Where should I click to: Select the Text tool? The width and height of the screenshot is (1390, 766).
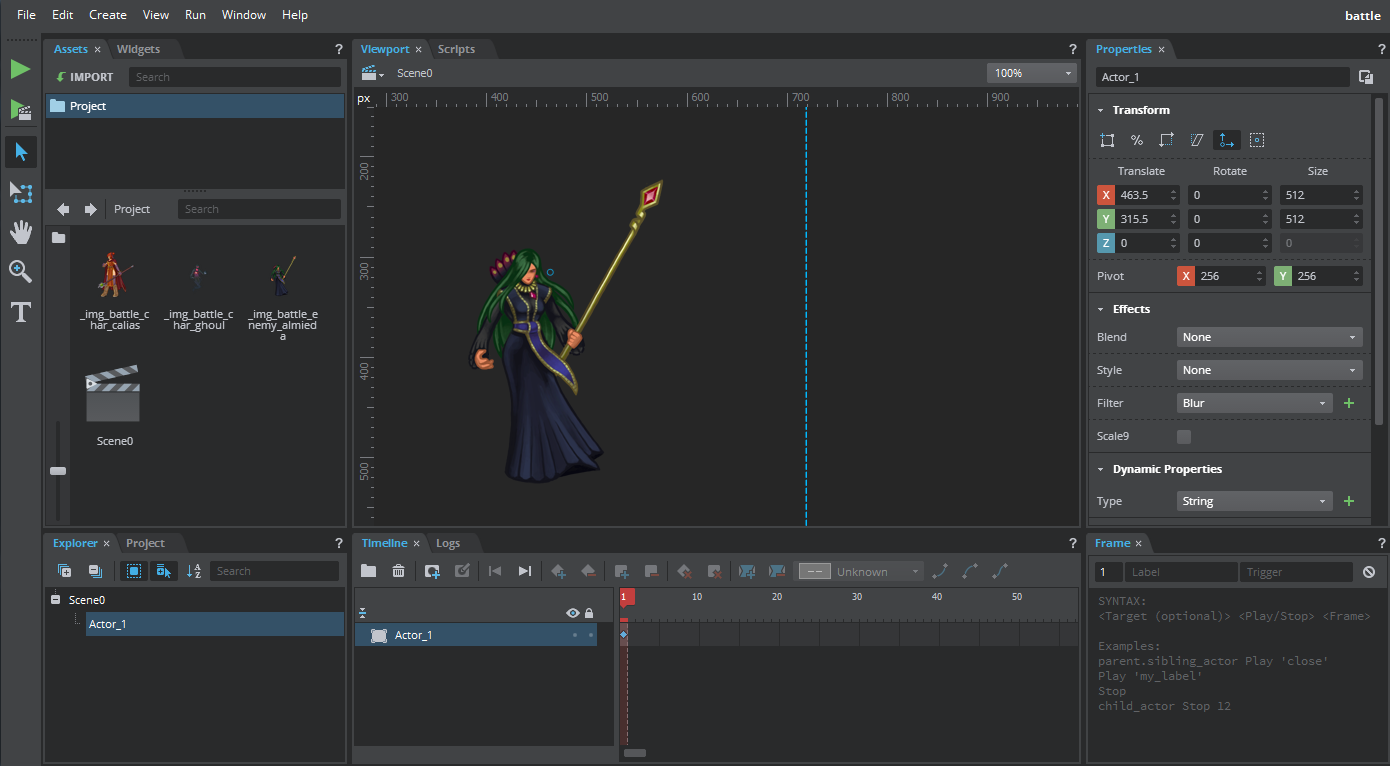pyautogui.click(x=21, y=312)
